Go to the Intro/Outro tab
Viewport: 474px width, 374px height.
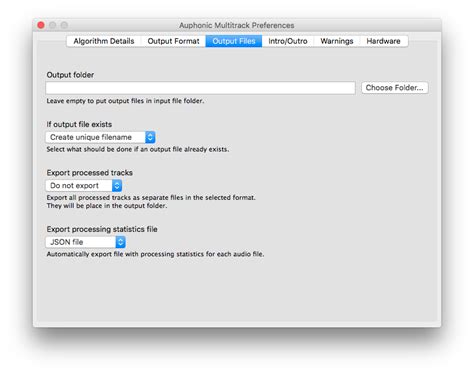[x=288, y=41]
